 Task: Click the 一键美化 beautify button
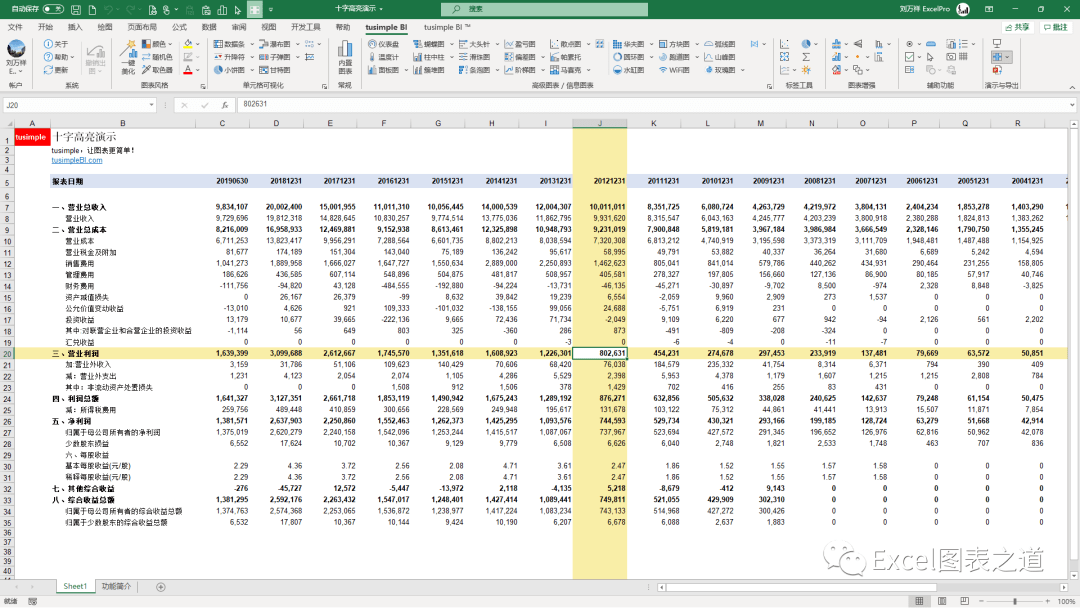pos(128,57)
